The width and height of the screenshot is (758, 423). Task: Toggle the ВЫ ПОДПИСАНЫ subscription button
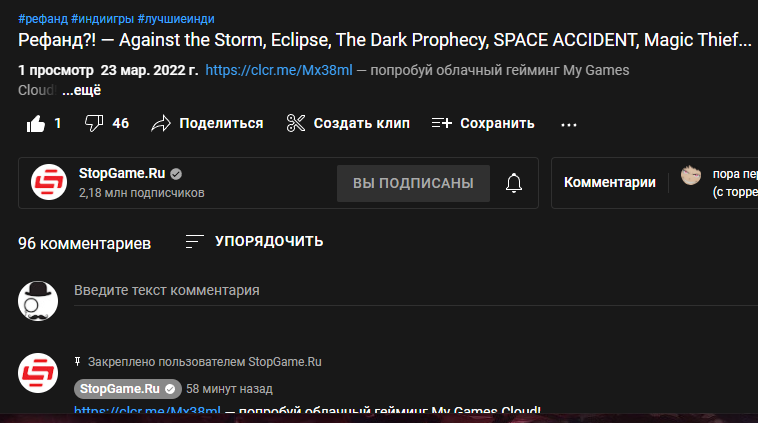(413, 183)
